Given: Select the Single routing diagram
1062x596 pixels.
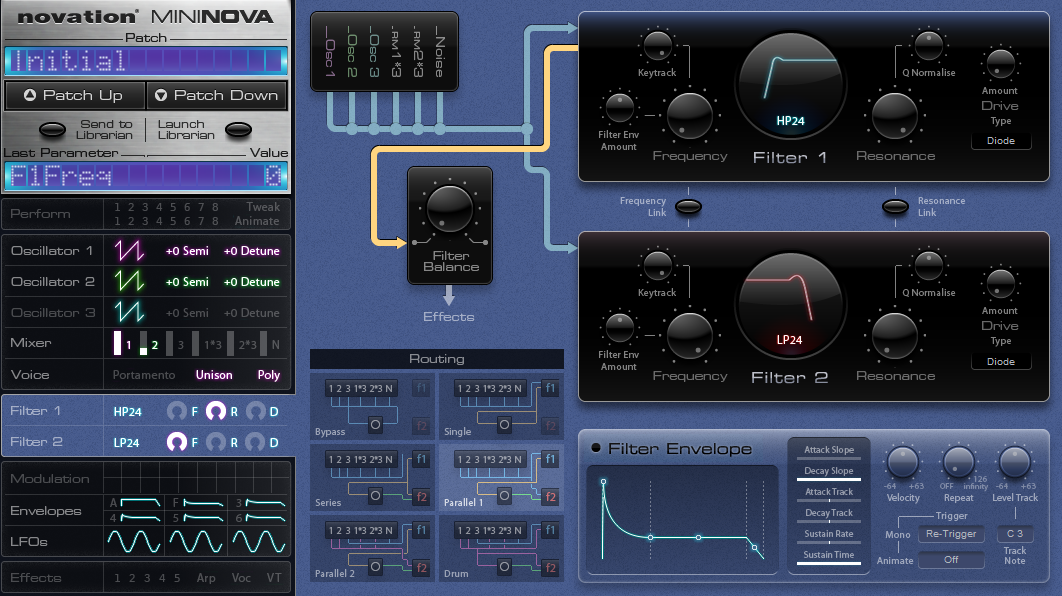Looking at the screenshot, I should coord(501,407).
